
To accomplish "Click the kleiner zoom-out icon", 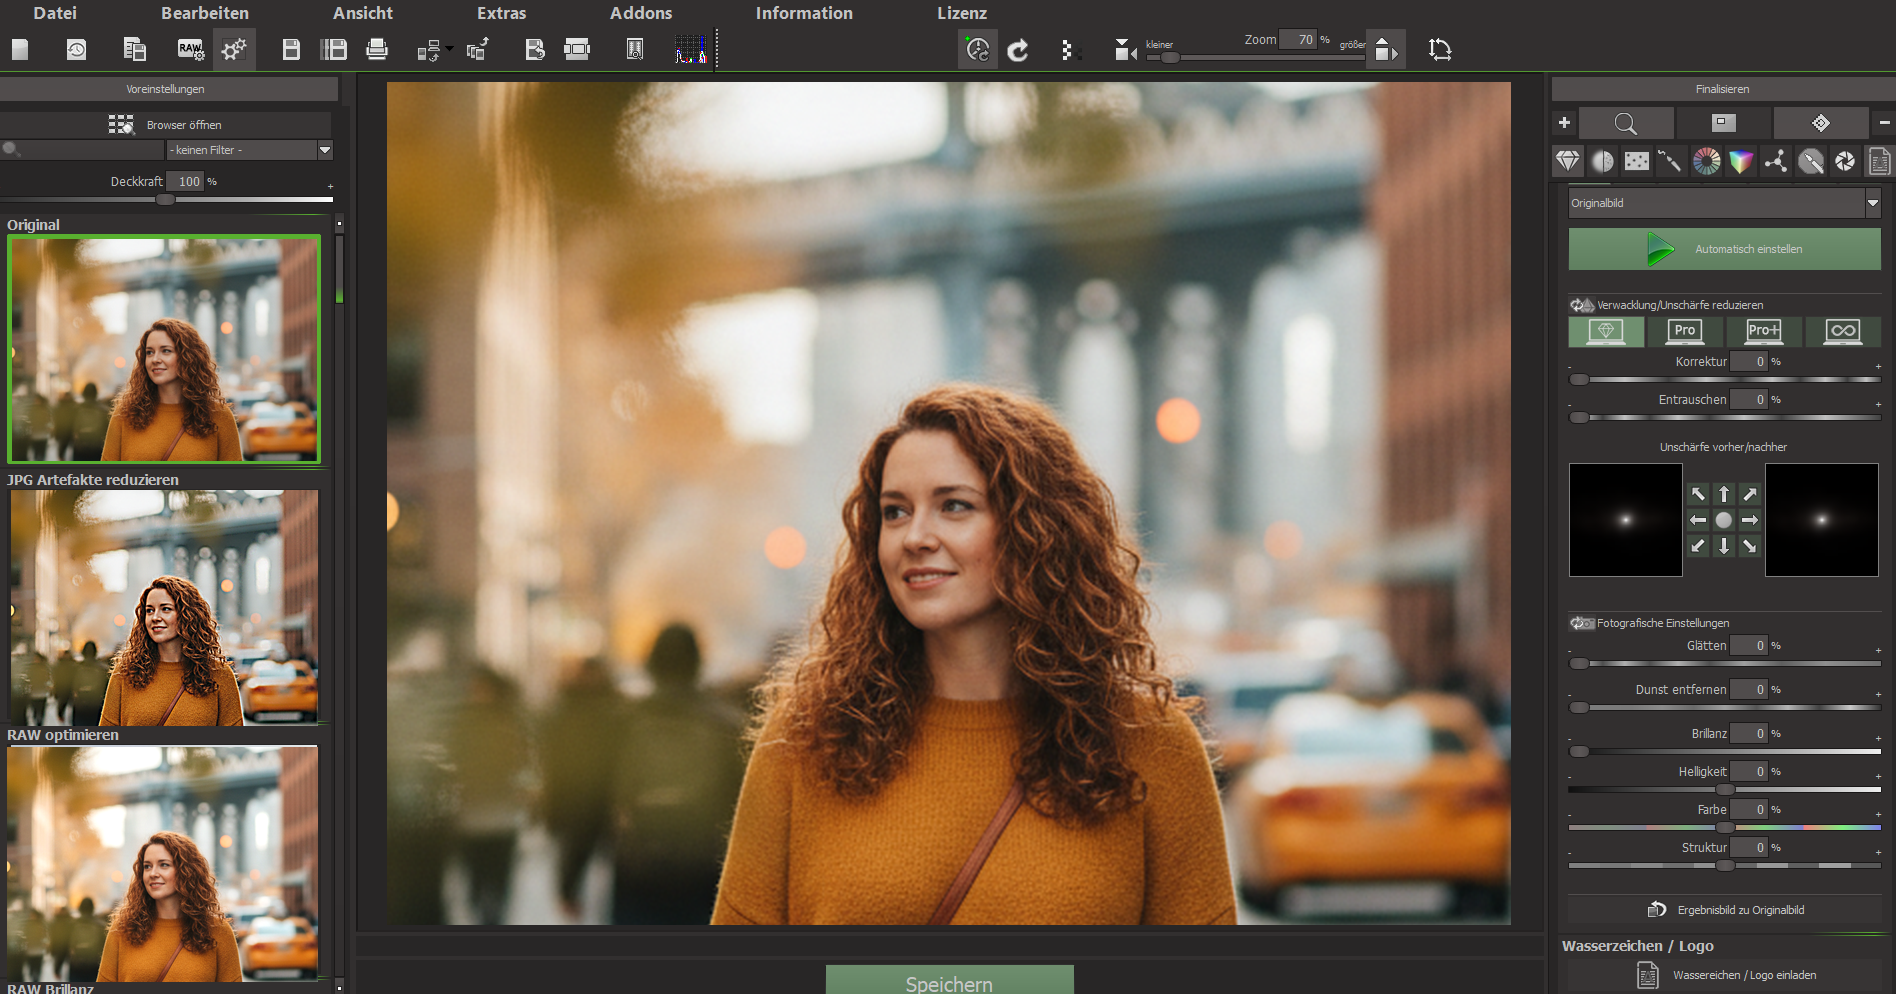I will click(x=1126, y=50).
